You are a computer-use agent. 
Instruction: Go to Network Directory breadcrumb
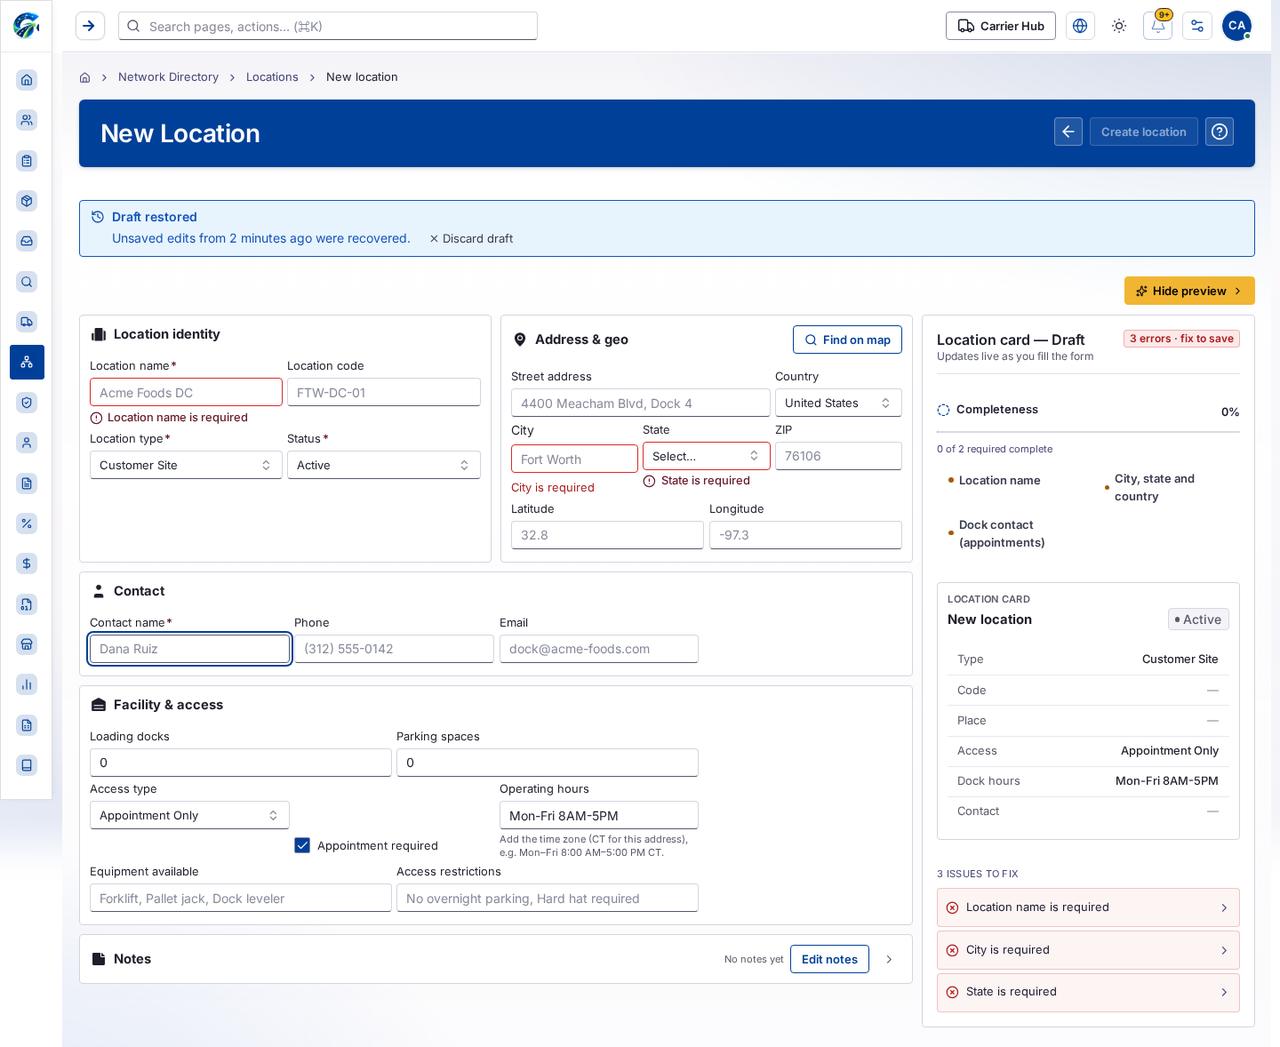(x=168, y=77)
